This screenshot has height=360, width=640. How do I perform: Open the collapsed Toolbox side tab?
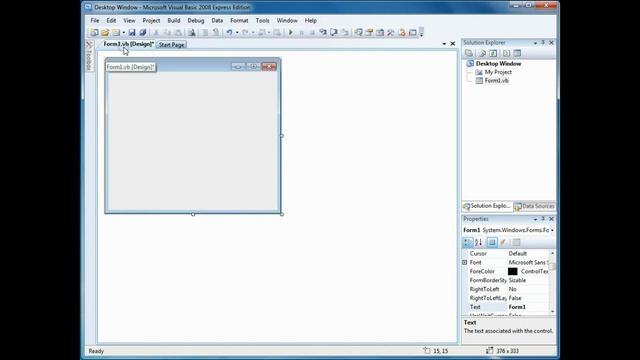[89, 56]
